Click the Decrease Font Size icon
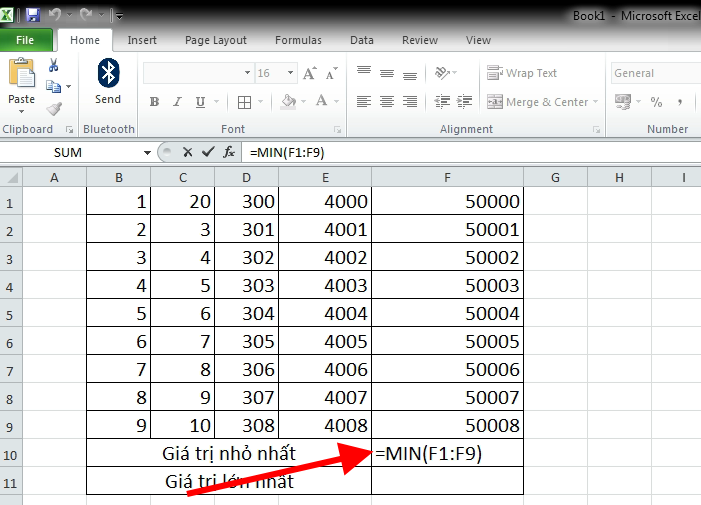This screenshot has height=505, width=701. [331, 73]
